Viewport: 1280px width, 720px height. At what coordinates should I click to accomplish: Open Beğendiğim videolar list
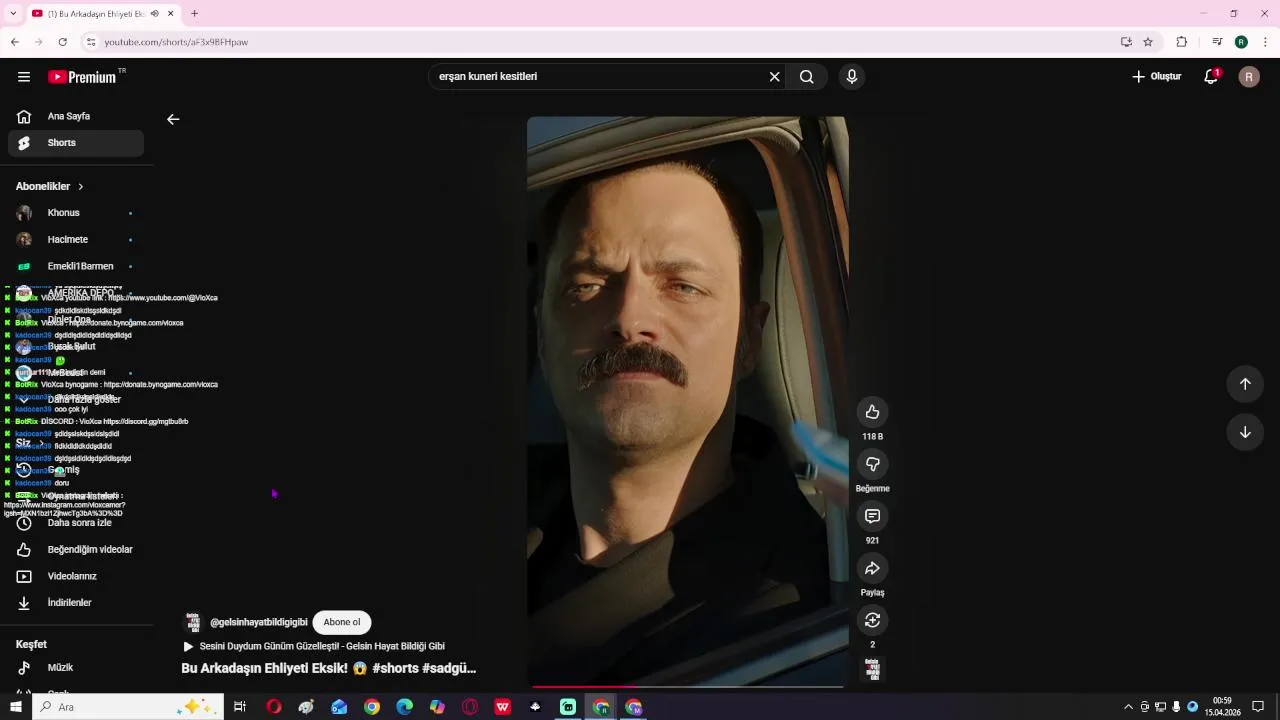click(x=76, y=549)
